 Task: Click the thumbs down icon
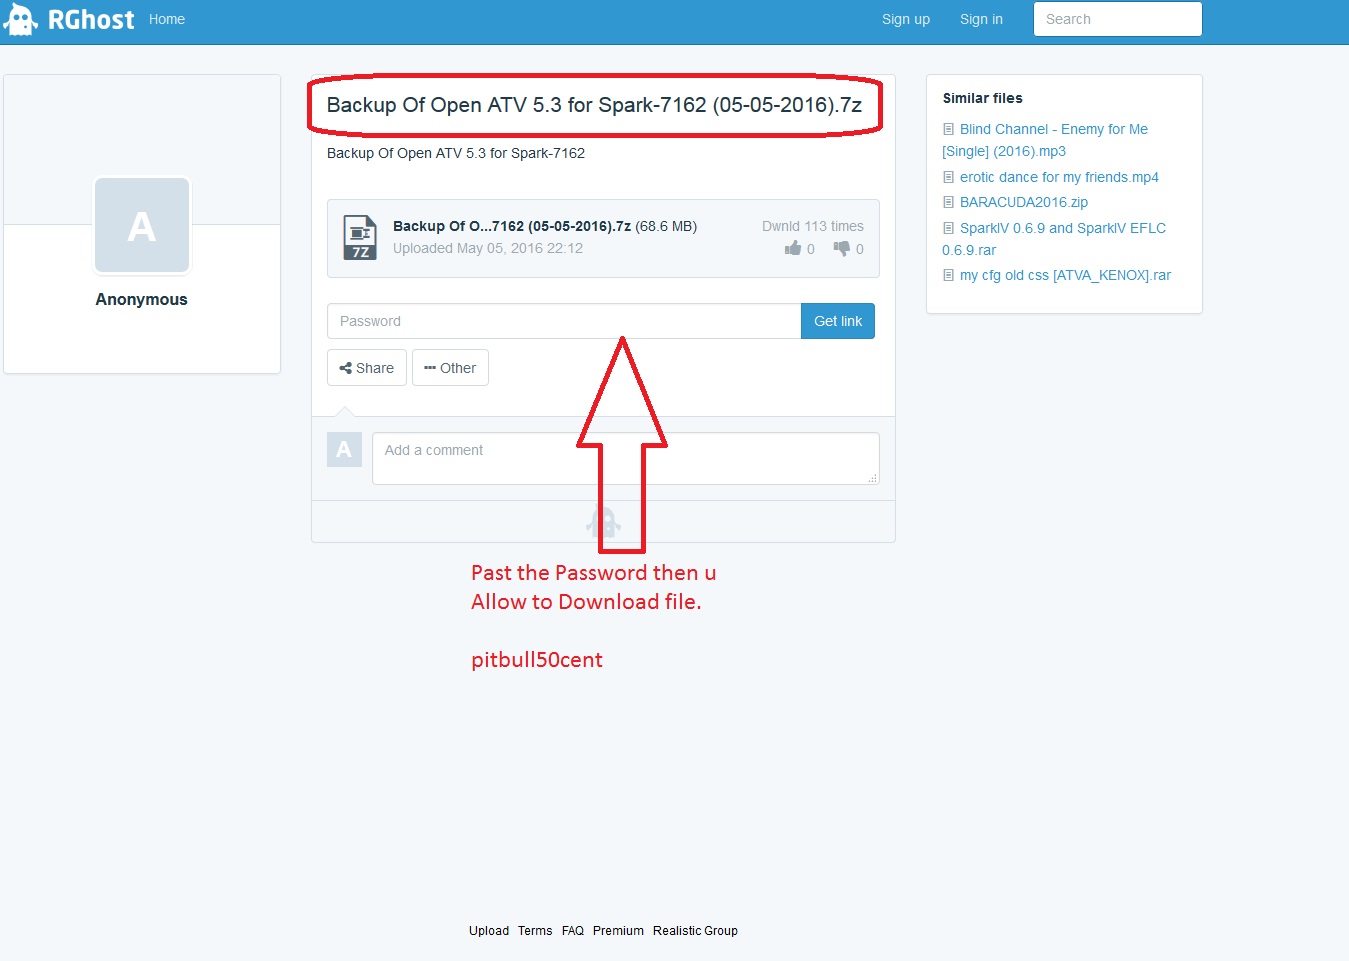click(842, 248)
